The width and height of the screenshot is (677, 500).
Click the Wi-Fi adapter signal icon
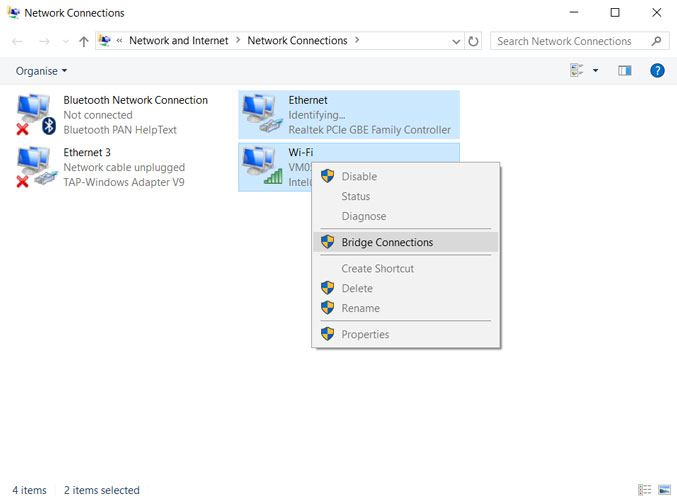tap(262, 166)
